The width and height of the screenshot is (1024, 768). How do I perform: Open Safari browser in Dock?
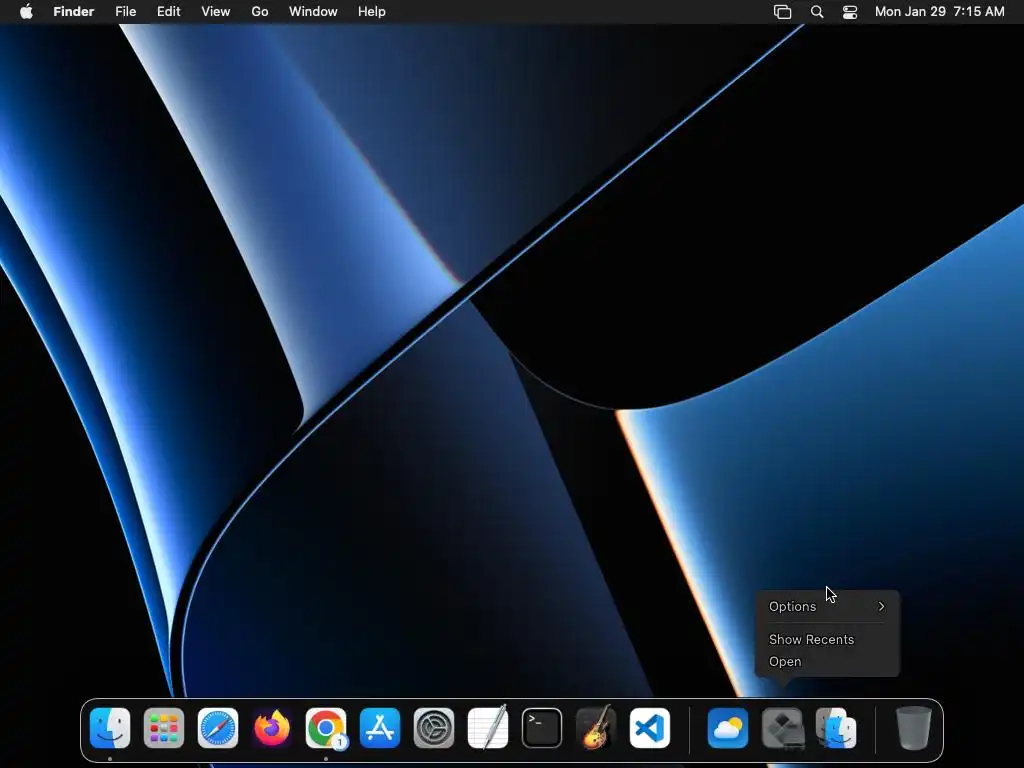point(217,728)
